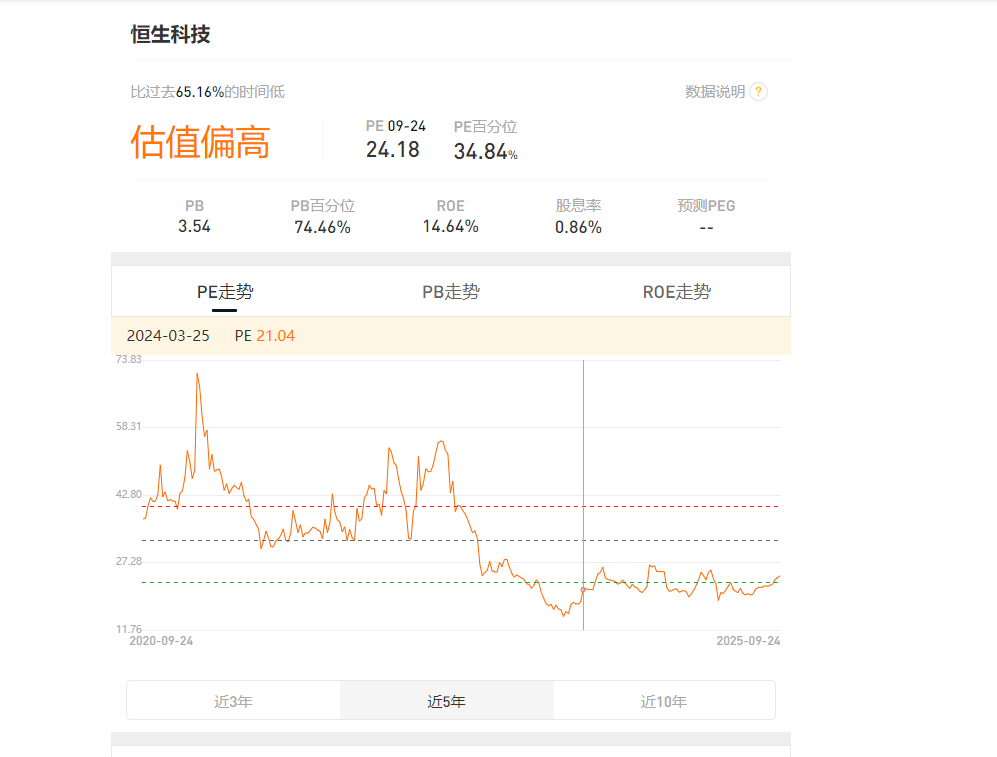
Task: Click the 股息率 value 0.86%
Action: [578, 227]
